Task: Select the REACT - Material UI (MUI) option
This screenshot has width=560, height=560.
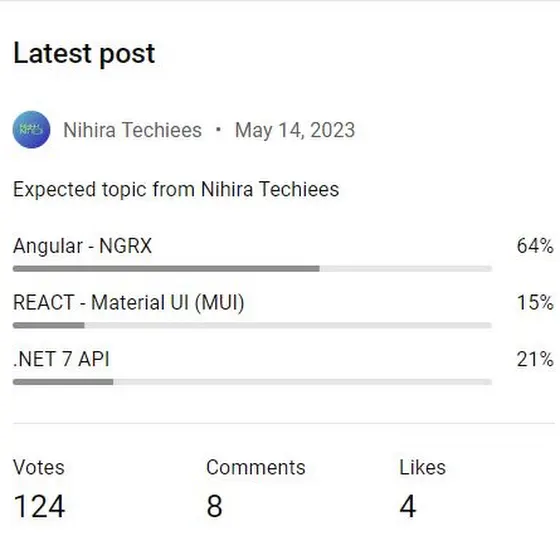Action: coord(129,303)
